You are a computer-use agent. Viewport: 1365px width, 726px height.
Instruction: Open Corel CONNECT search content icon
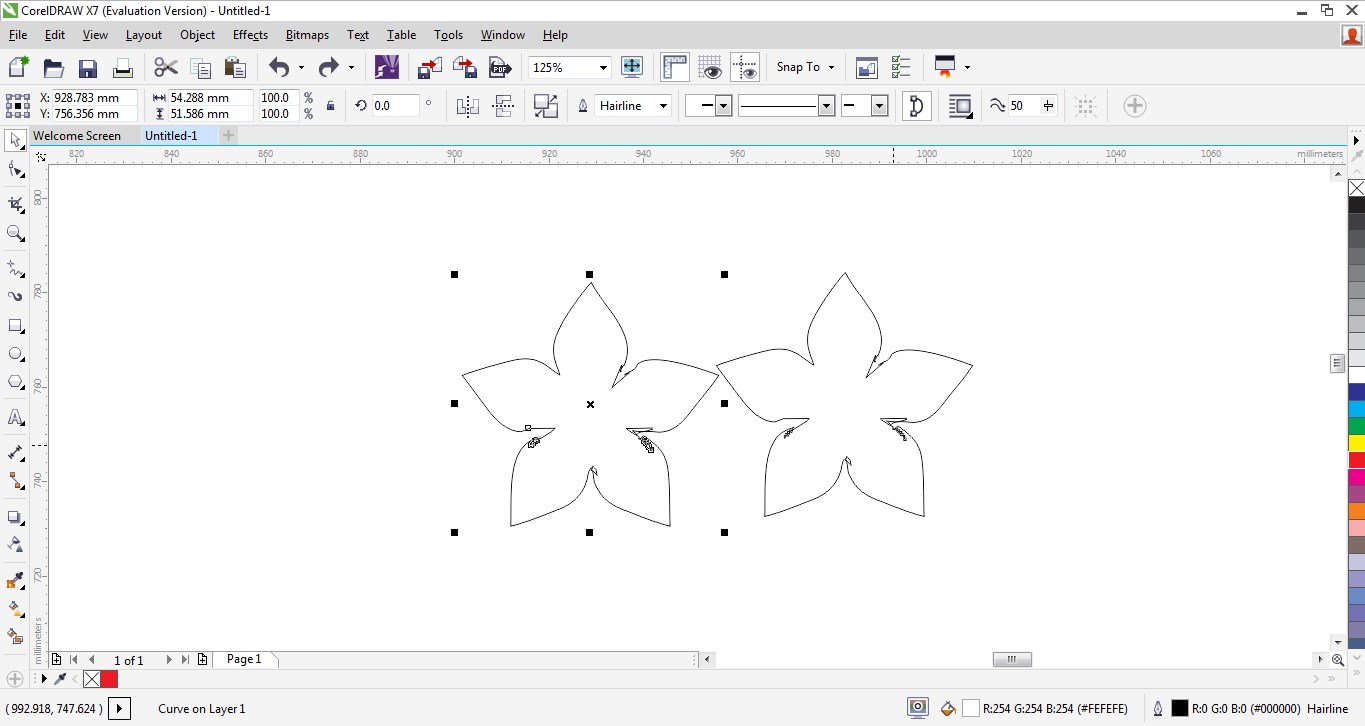386,67
